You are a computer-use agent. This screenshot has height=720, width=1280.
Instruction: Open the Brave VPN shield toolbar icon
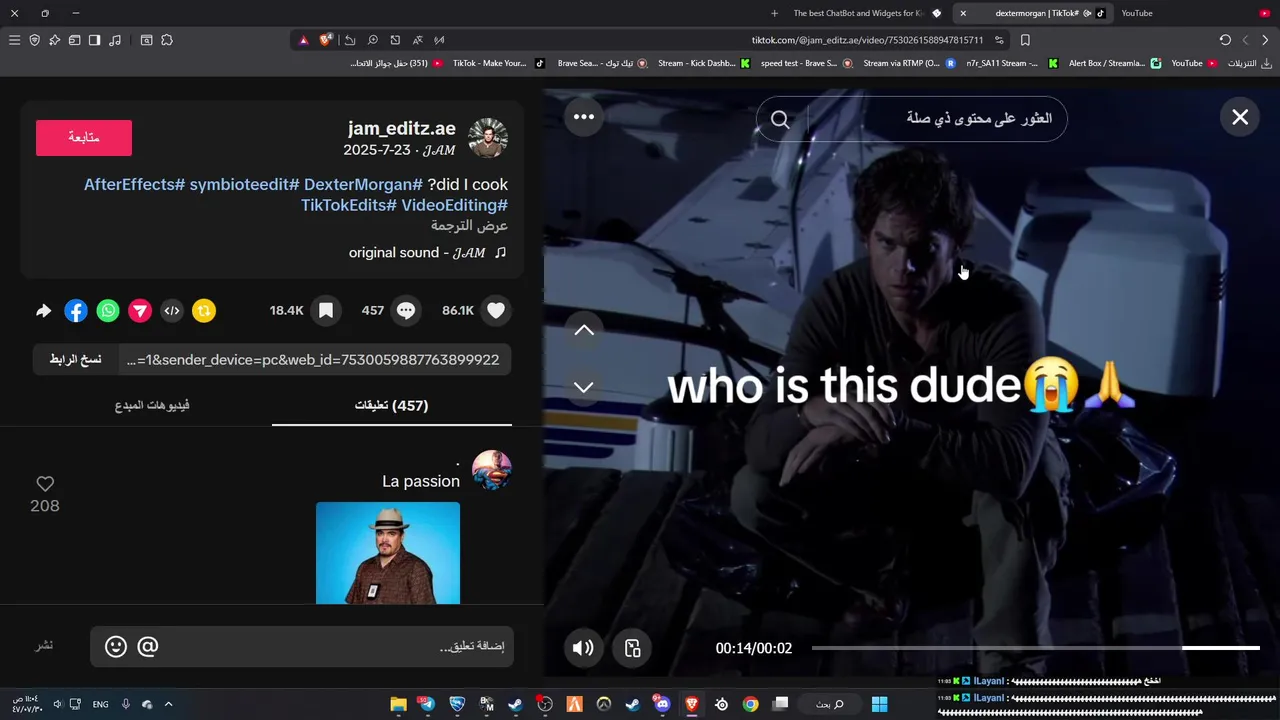(x=35, y=40)
